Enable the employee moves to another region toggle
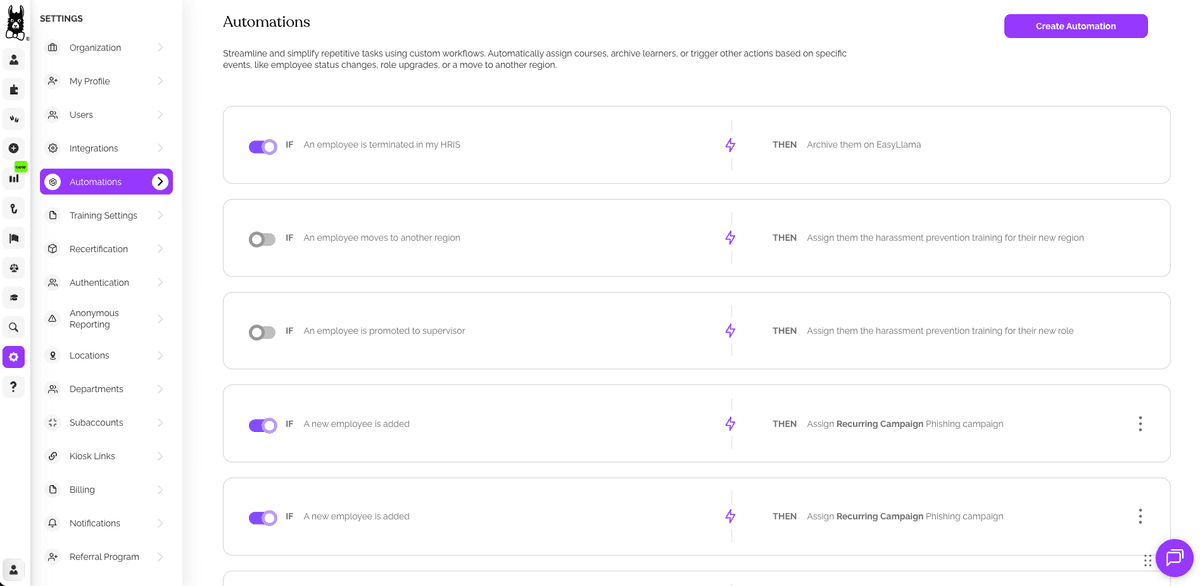Screen dimensions: 1200x586 [x=262, y=239]
